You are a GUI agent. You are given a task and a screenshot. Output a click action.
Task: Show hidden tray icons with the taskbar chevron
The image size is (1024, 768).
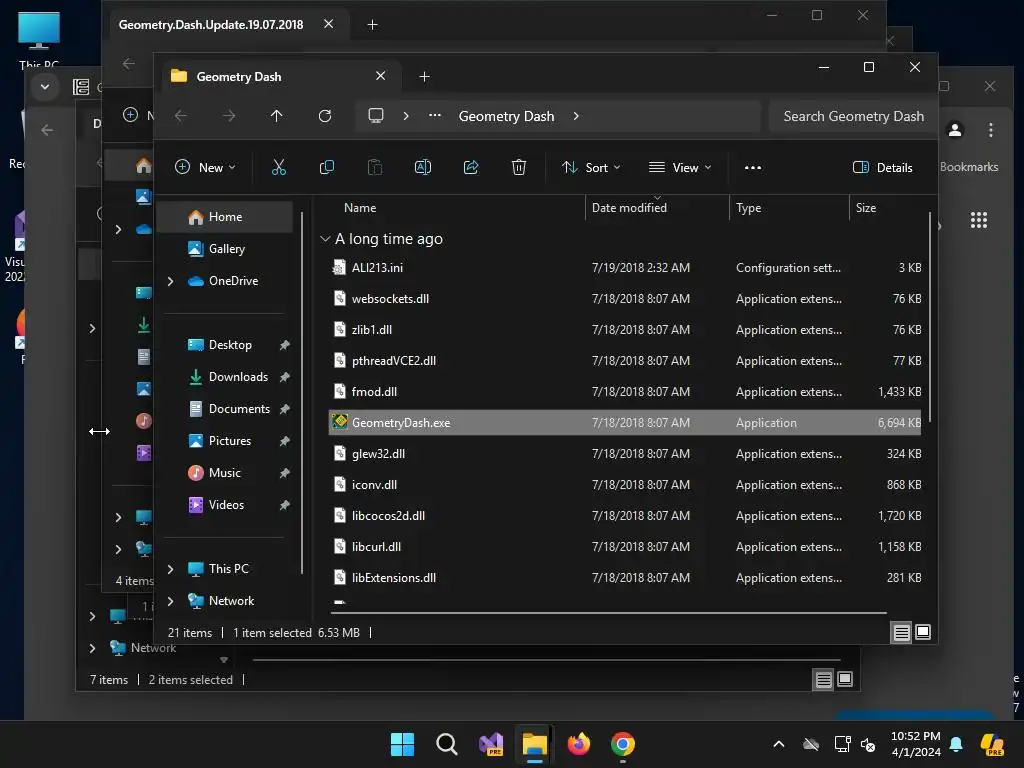click(778, 744)
